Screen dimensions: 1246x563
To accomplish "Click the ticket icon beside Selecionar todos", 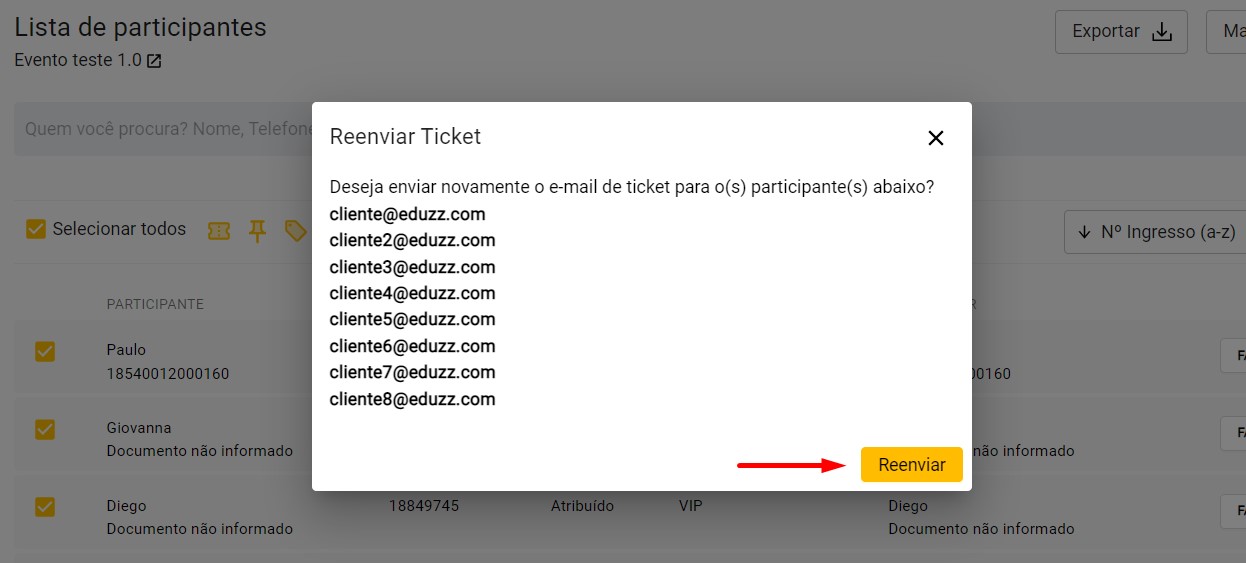I will pyautogui.click(x=219, y=231).
